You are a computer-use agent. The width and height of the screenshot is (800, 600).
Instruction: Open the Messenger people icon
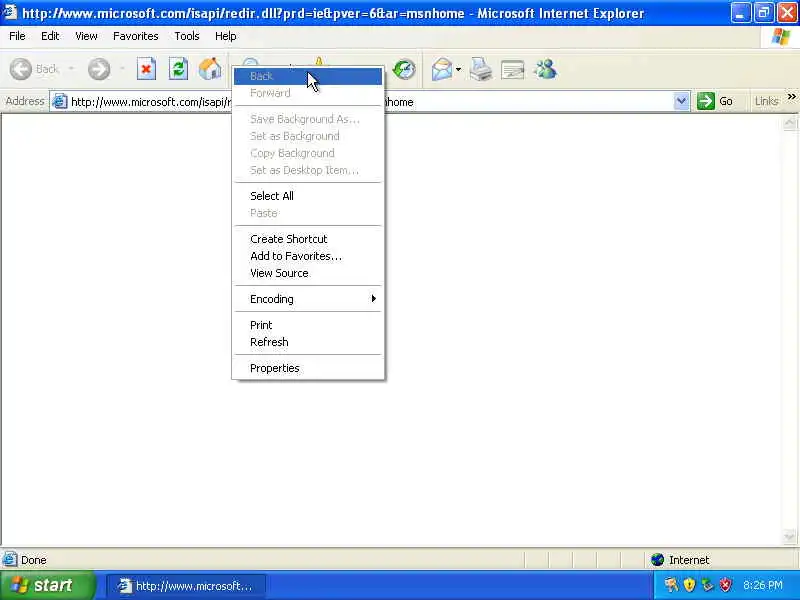(545, 69)
